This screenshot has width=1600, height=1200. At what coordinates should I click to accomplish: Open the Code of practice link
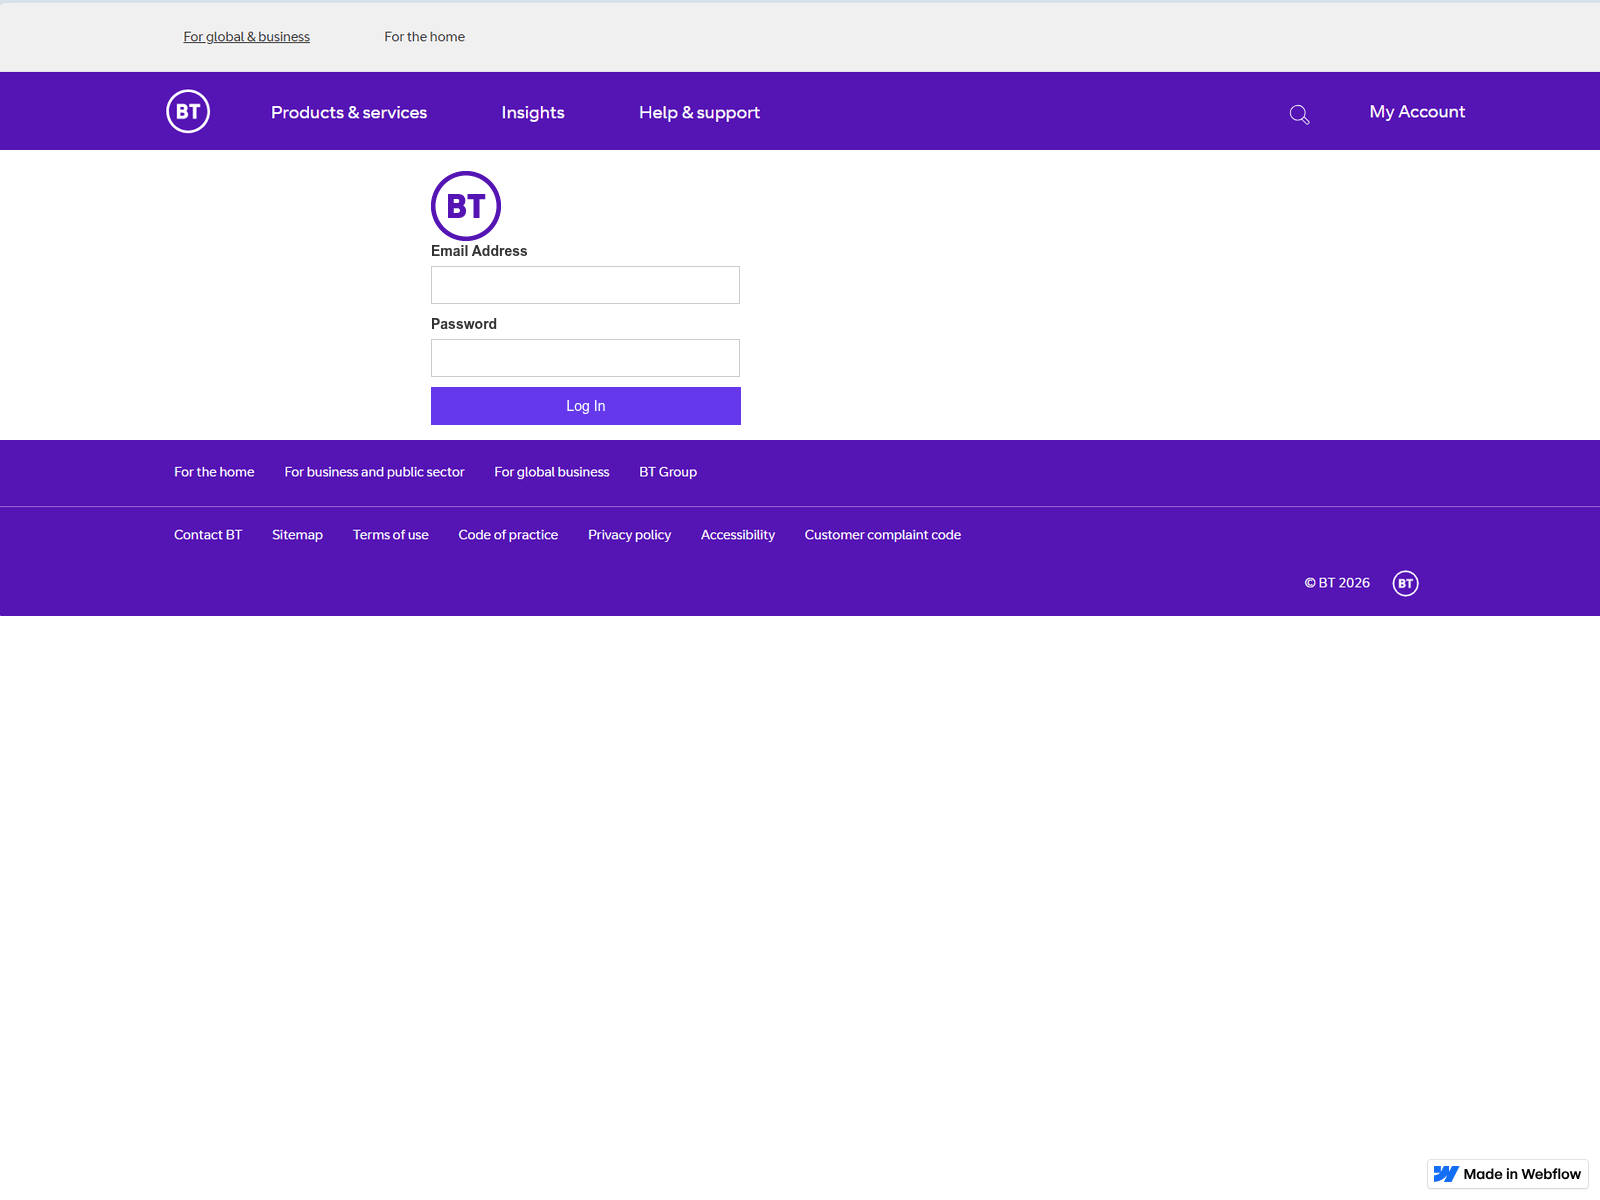pyautogui.click(x=508, y=535)
